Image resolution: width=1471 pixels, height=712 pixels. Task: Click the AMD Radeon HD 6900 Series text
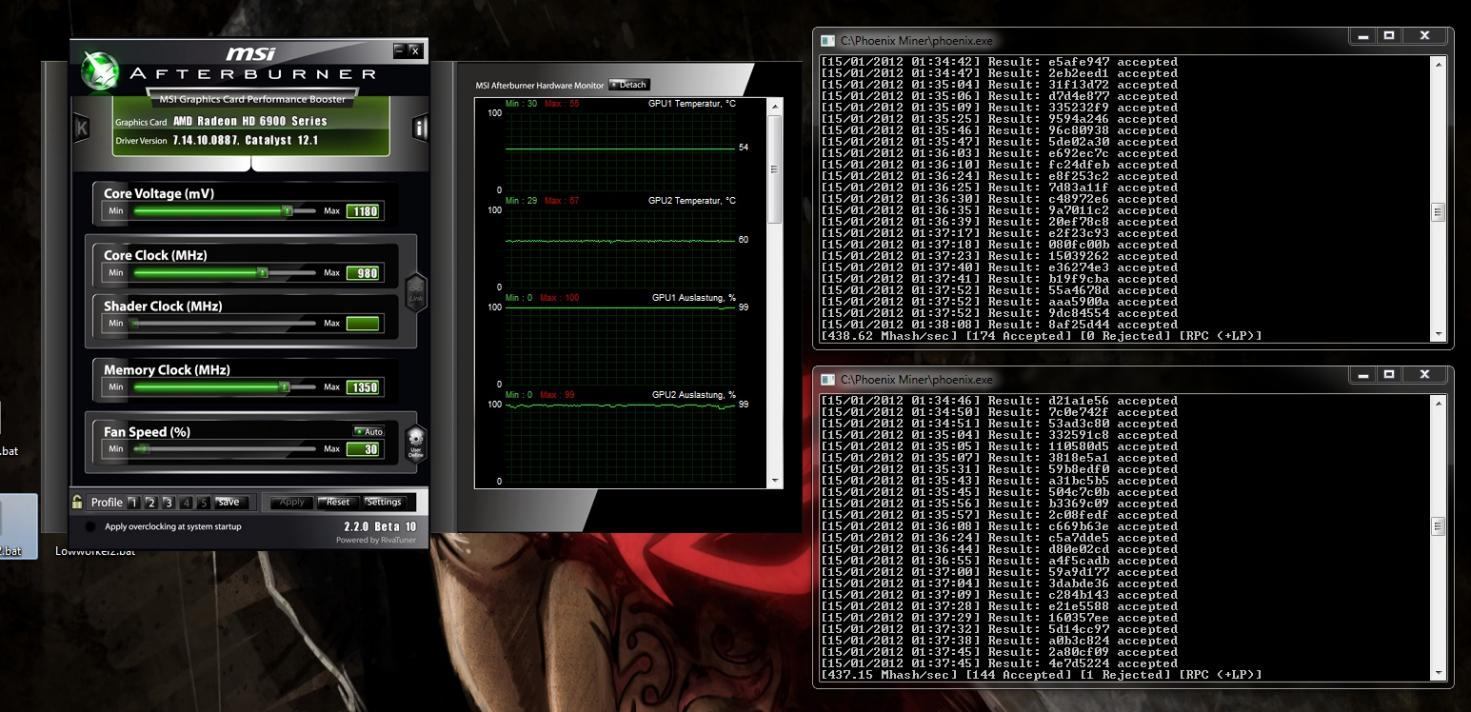tap(250, 122)
